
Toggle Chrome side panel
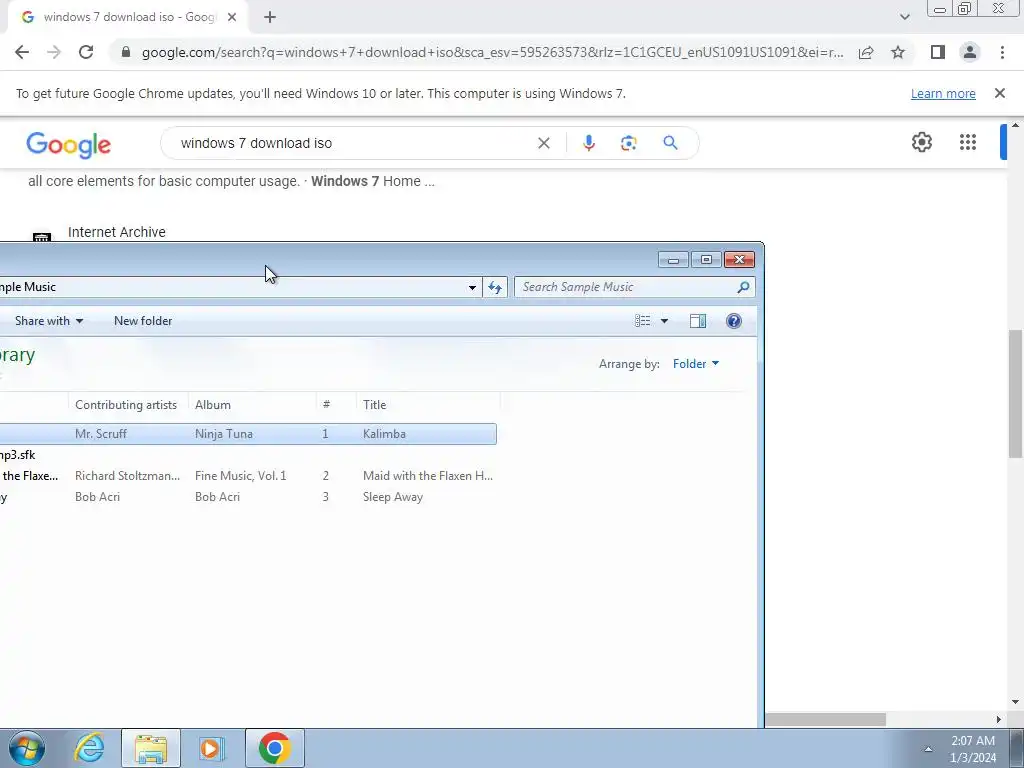[937, 52]
